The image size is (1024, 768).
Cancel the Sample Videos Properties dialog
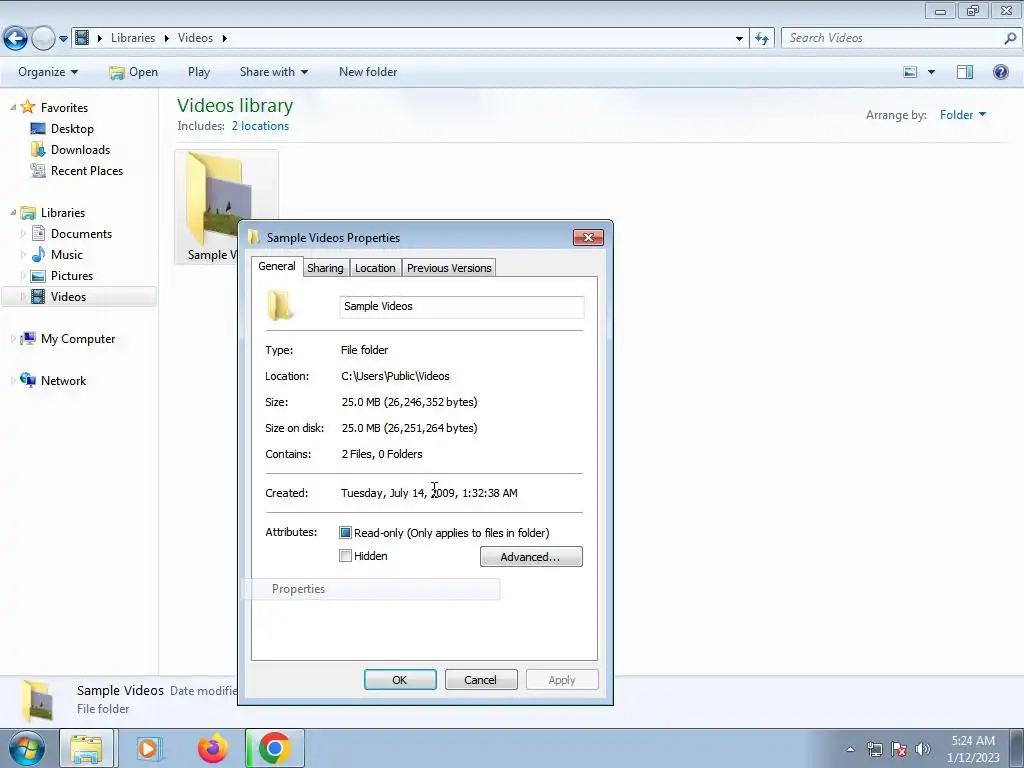tap(481, 680)
